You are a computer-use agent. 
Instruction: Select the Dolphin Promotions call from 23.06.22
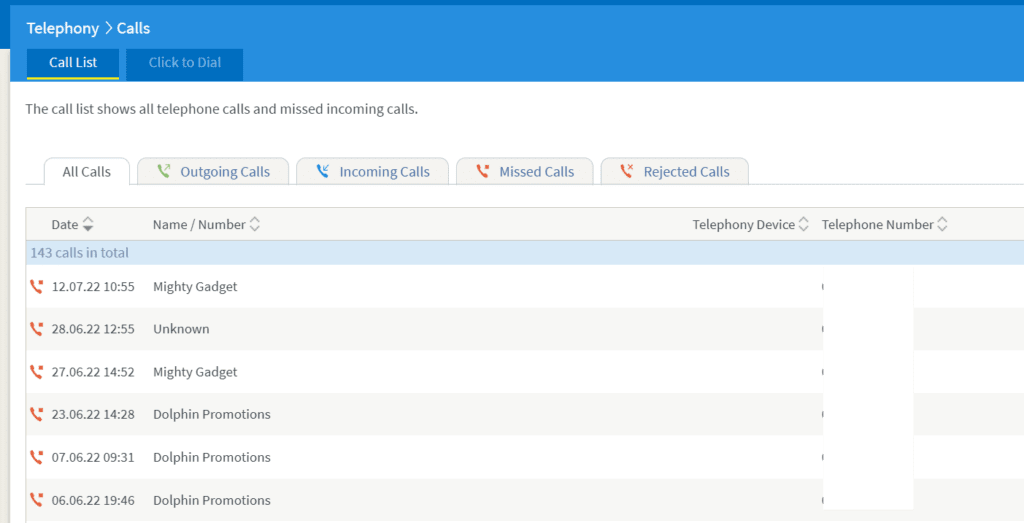211,414
